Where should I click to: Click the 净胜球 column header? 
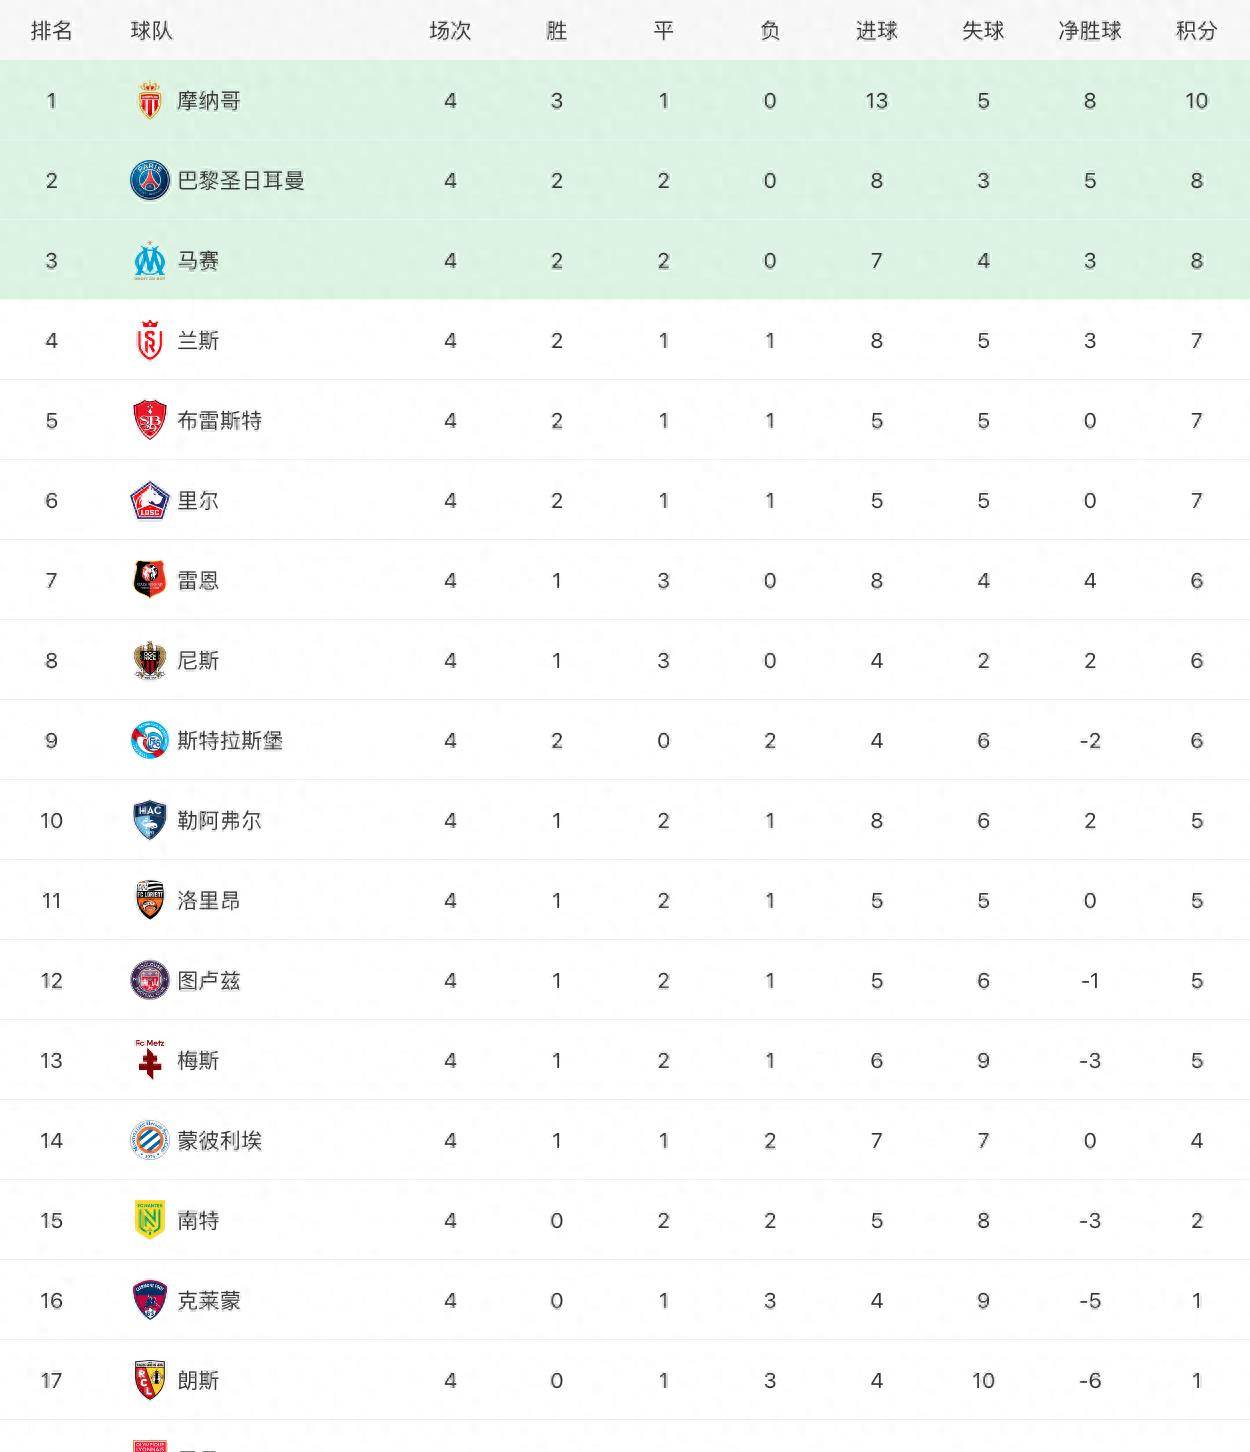1089,31
